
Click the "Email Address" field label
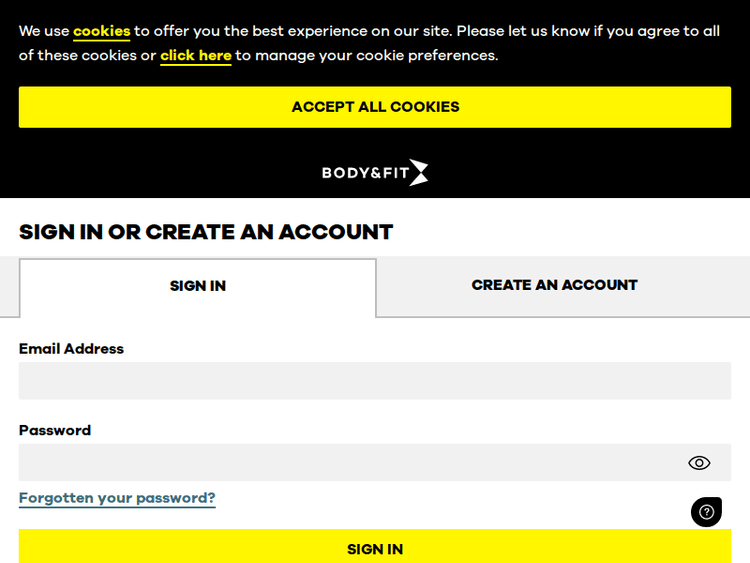(71, 349)
